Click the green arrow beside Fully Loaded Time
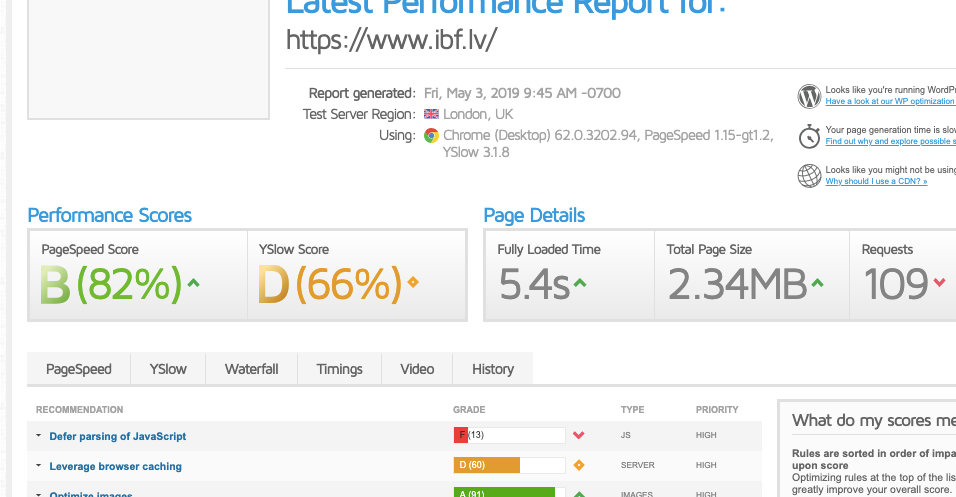This screenshot has width=956, height=497. tap(580, 283)
